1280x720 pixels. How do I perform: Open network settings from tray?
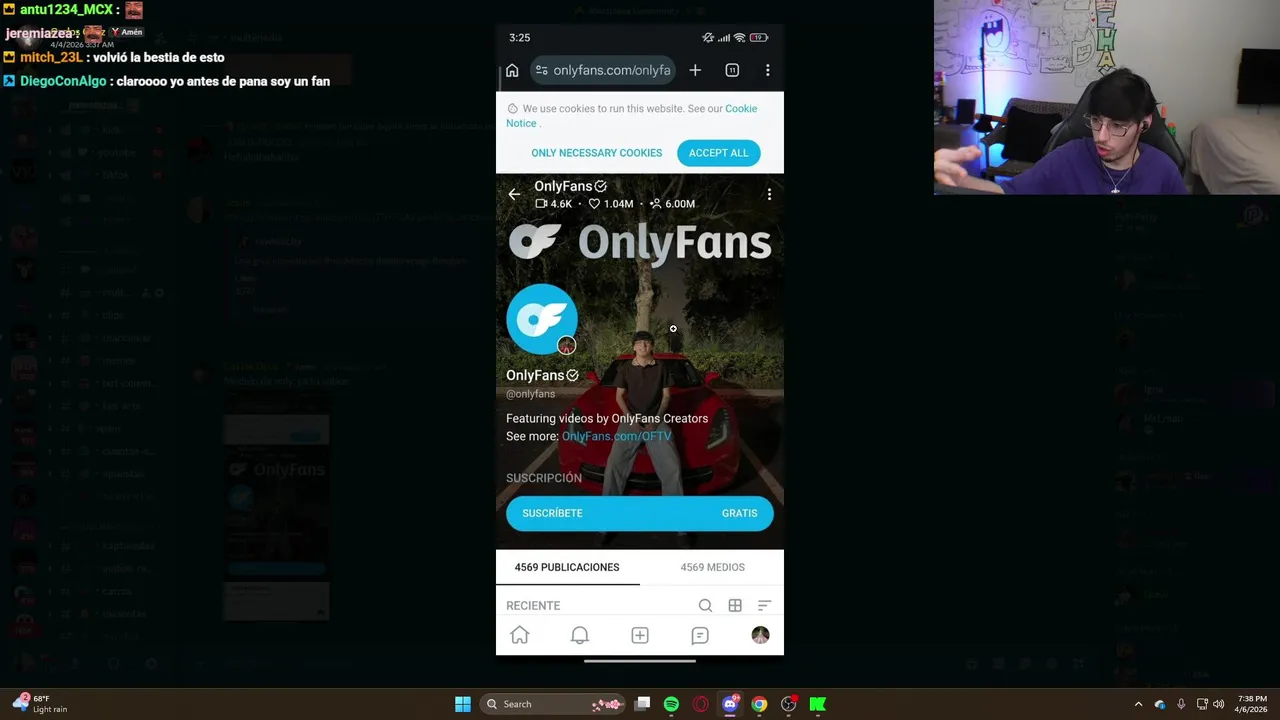(x=1202, y=704)
